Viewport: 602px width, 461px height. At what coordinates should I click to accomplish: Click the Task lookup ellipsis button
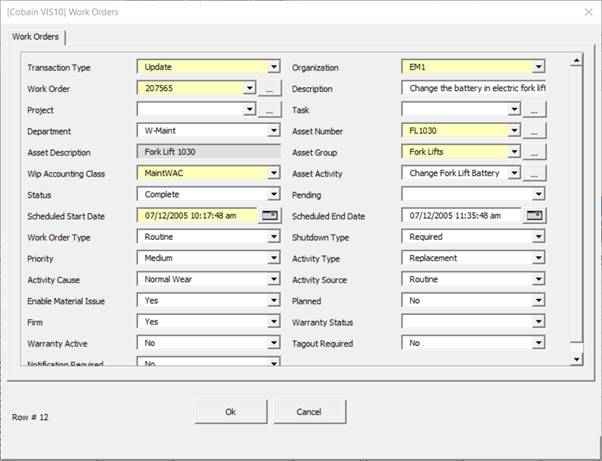535,110
